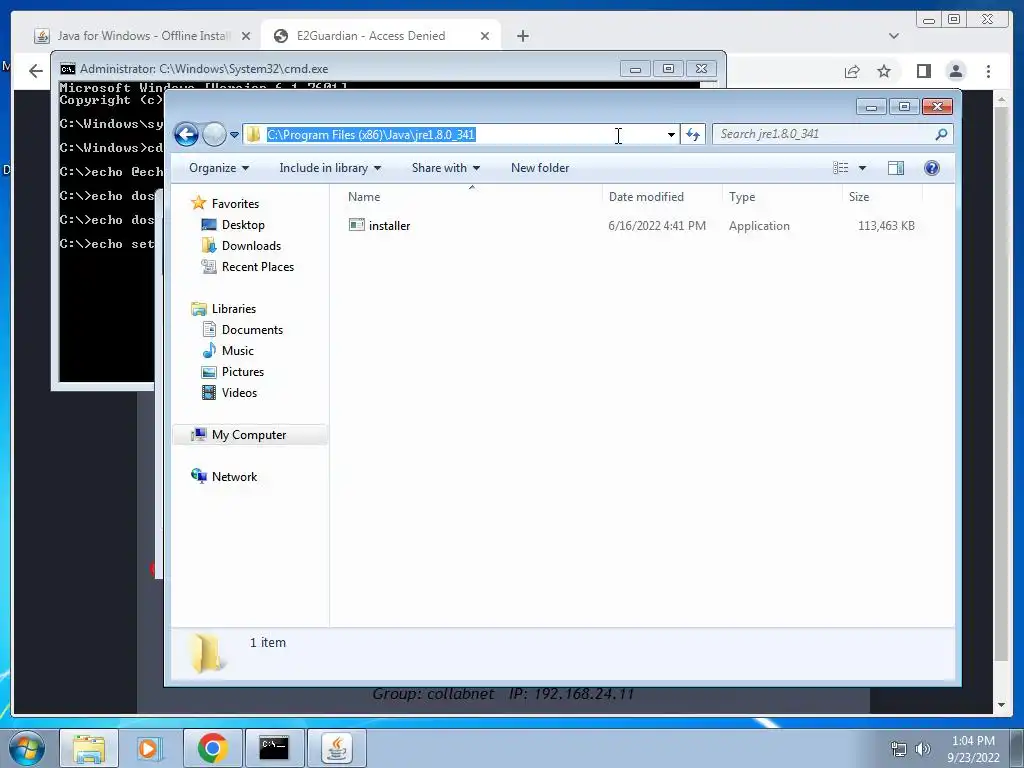Screen dimensions: 1024x768
Task: Sort by the Type column header
Action: pyautogui.click(x=782, y=197)
